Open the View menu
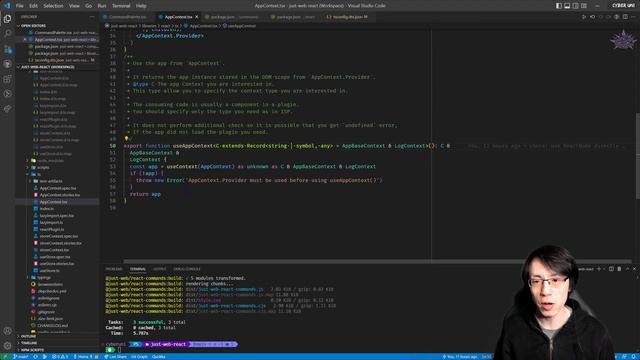 pyautogui.click(x=74, y=6)
